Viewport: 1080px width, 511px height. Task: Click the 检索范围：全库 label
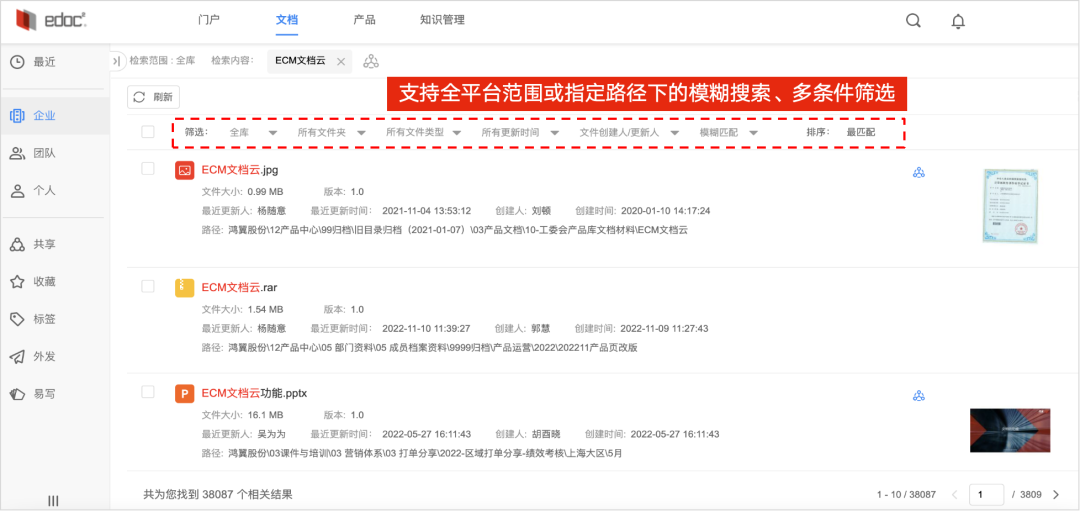pyautogui.click(x=163, y=61)
